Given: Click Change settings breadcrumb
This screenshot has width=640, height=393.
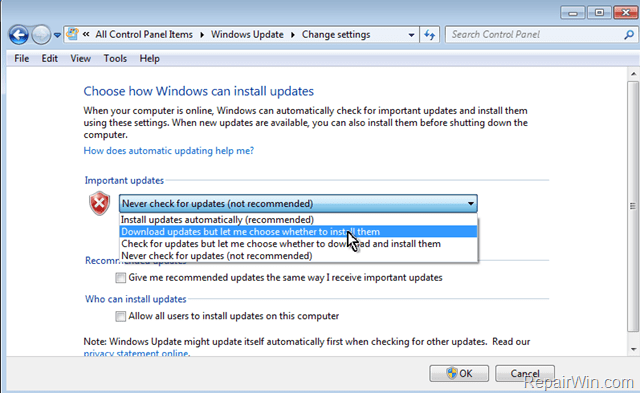Looking at the screenshot, I should tap(336, 34).
